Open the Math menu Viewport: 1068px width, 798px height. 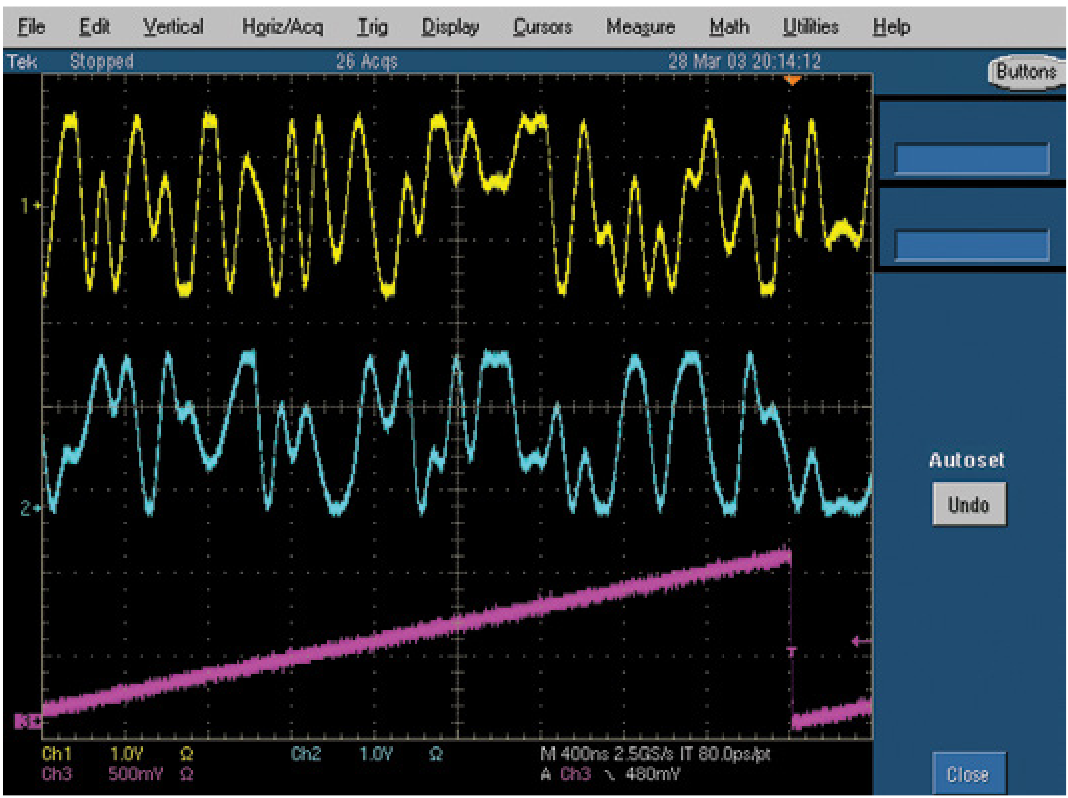point(729,27)
